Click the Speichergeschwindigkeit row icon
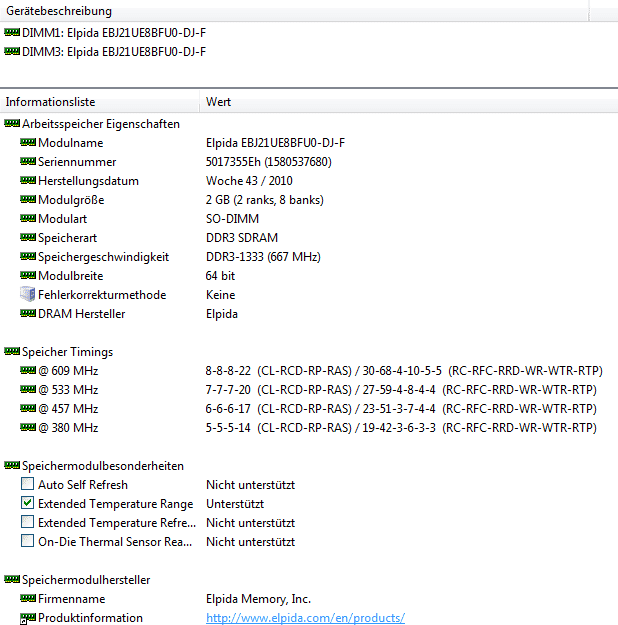 [28, 256]
